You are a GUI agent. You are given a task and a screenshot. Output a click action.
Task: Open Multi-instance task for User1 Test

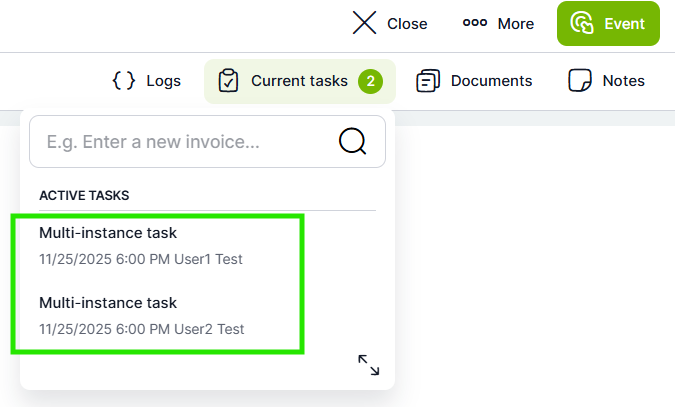click(140, 245)
